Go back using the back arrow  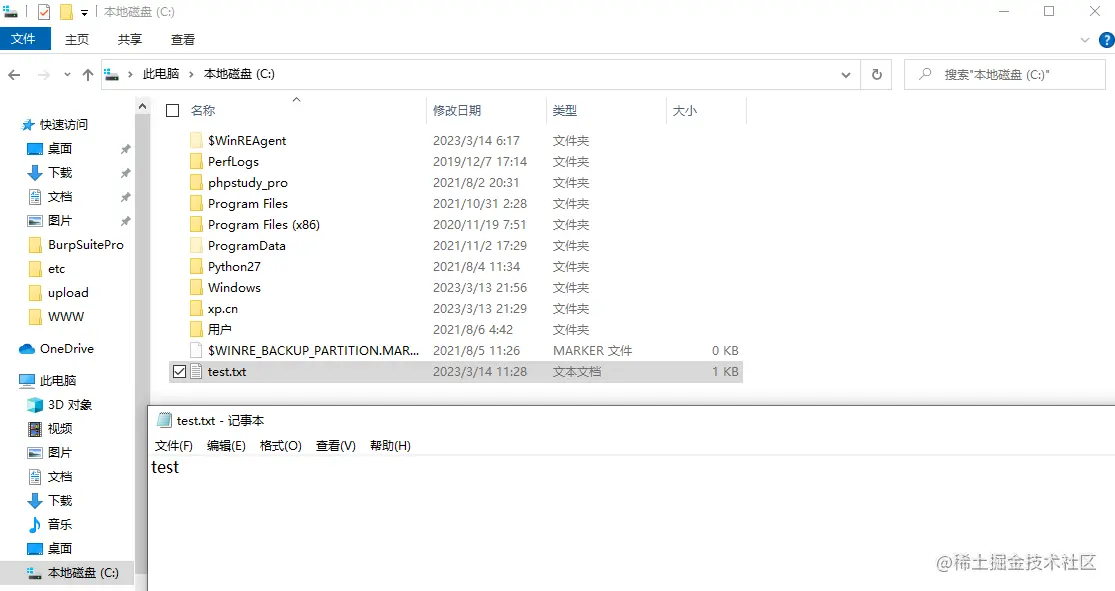point(14,75)
